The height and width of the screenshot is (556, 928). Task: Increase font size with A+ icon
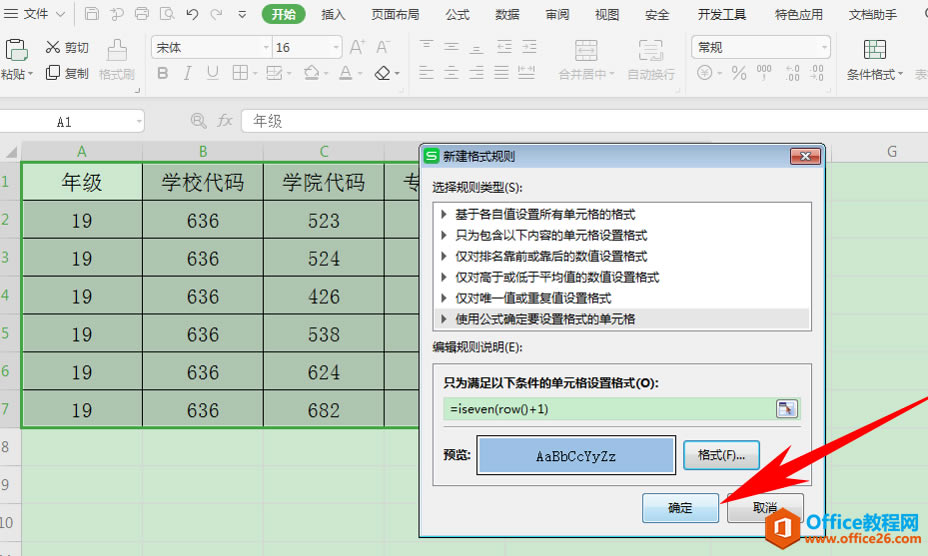(357, 47)
